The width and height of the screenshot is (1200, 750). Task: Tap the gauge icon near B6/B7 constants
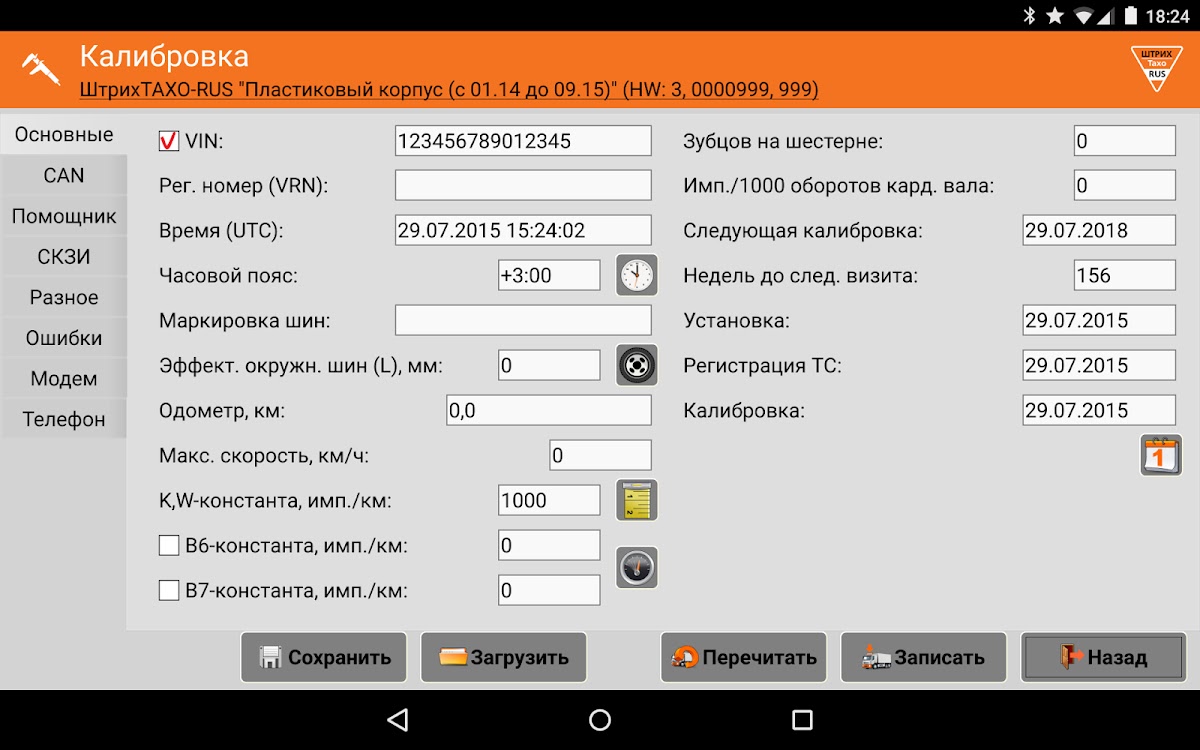(x=636, y=568)
